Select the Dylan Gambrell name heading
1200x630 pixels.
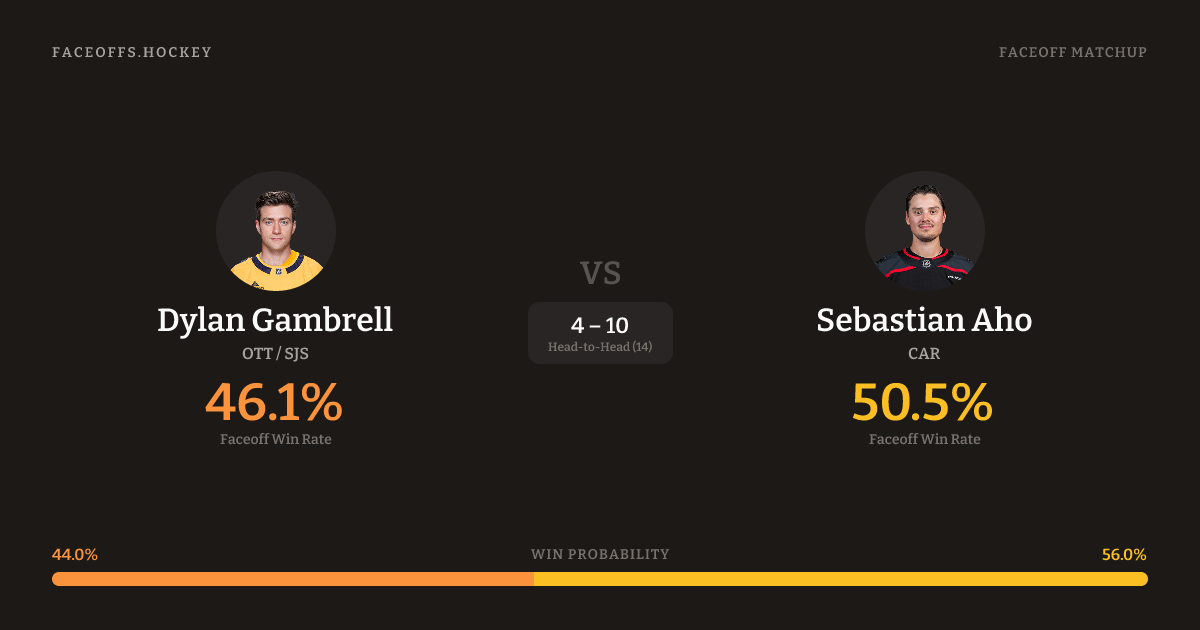tap(275, 320)
